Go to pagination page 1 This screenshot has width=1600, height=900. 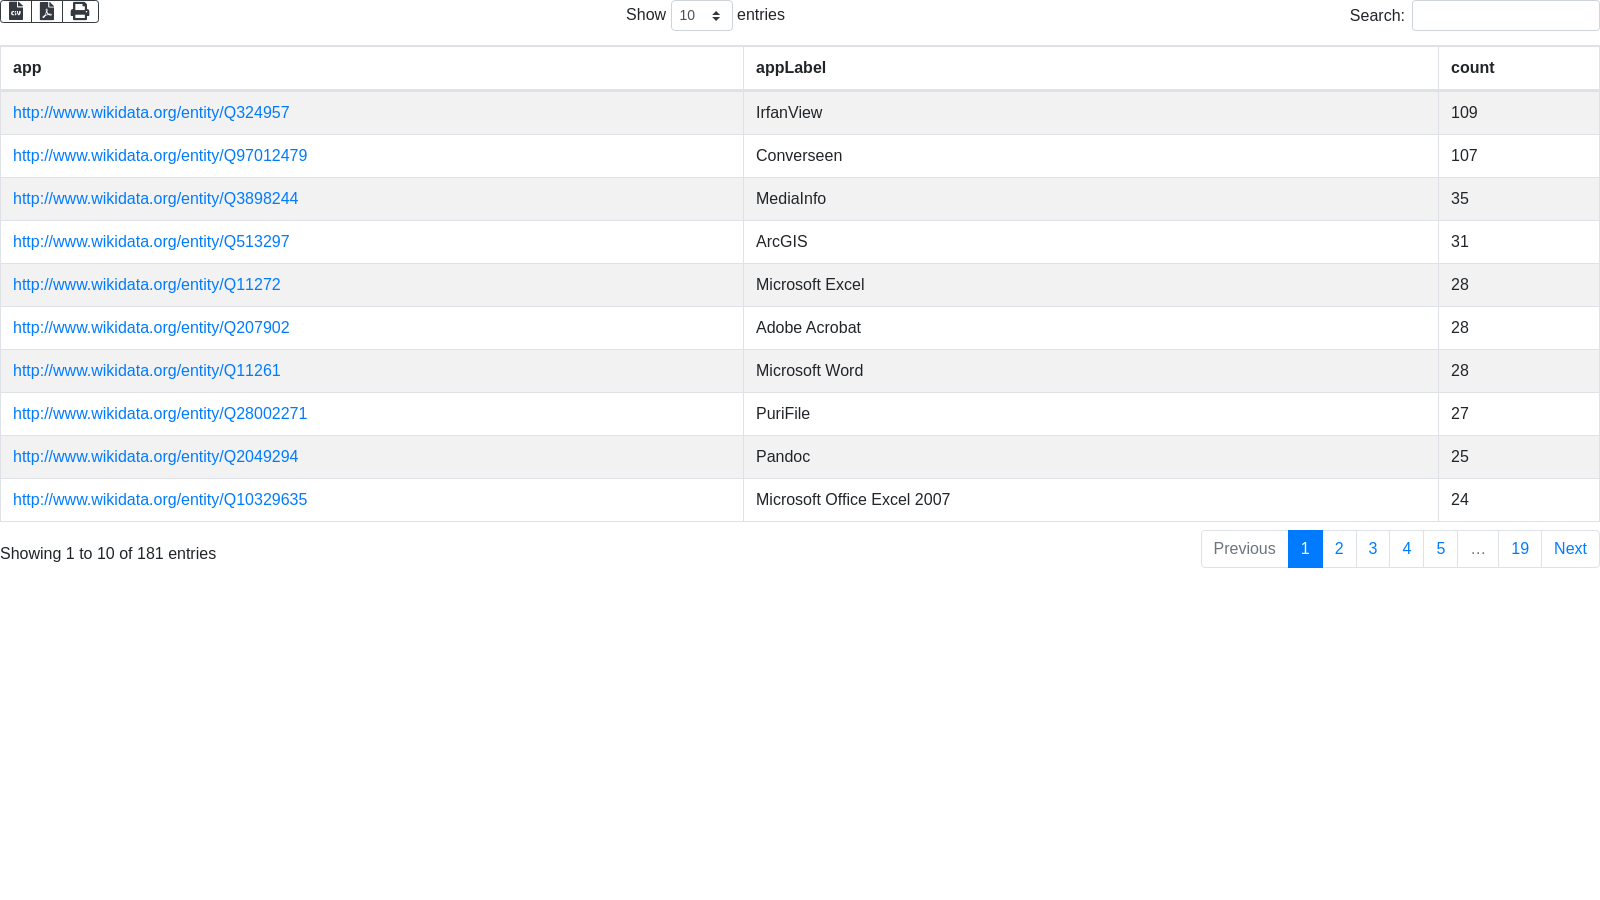1305,549
